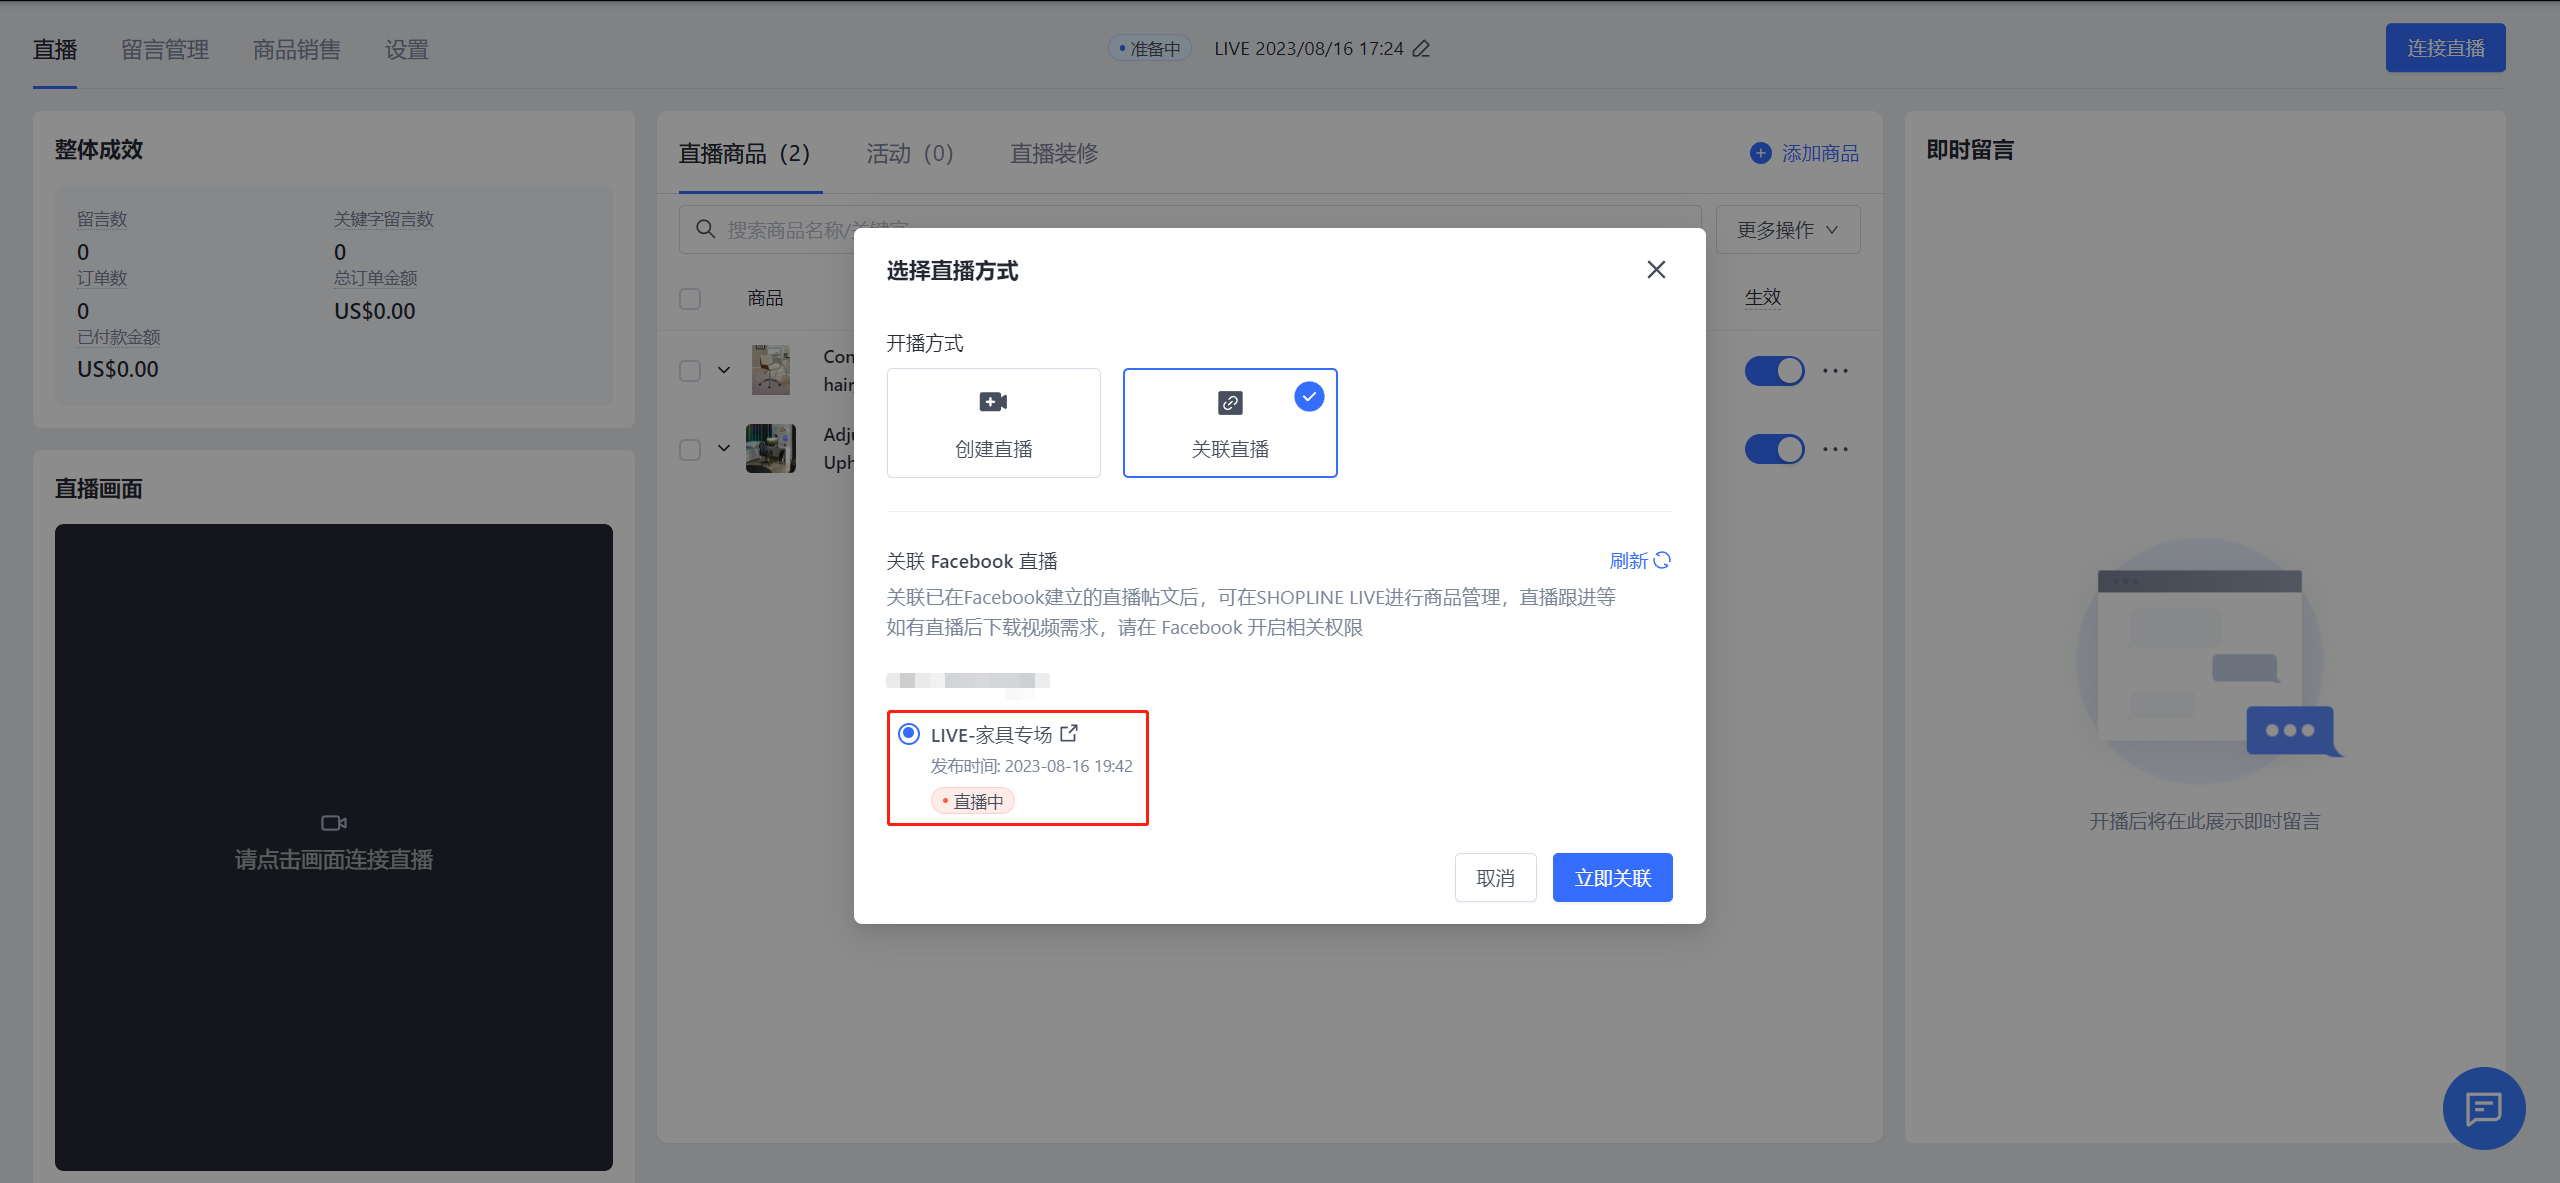This screenshot has height=1183, width=2560.
Task: Close the 选择直播方式 dialog
Action: [x=1656, y=270]
